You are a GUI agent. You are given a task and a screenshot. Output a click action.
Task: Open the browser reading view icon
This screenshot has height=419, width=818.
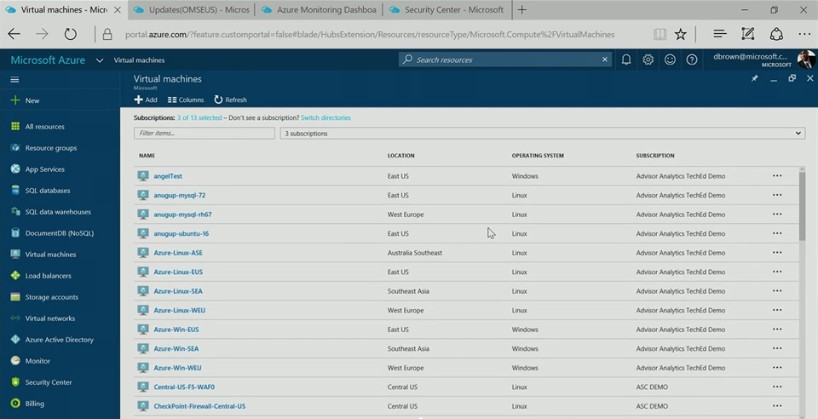660,34
